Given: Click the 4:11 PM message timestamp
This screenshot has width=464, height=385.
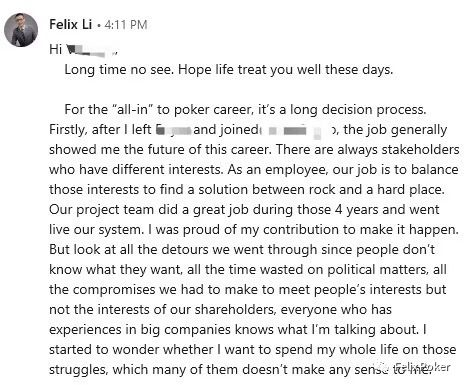Looking at the screenshot, I should (126, 25).
